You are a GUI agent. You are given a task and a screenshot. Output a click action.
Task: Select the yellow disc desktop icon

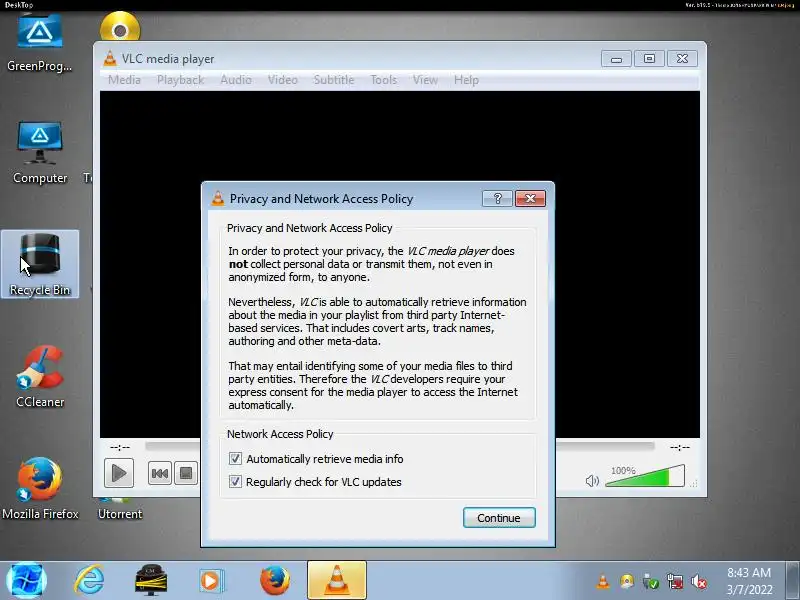coord(120,27)
